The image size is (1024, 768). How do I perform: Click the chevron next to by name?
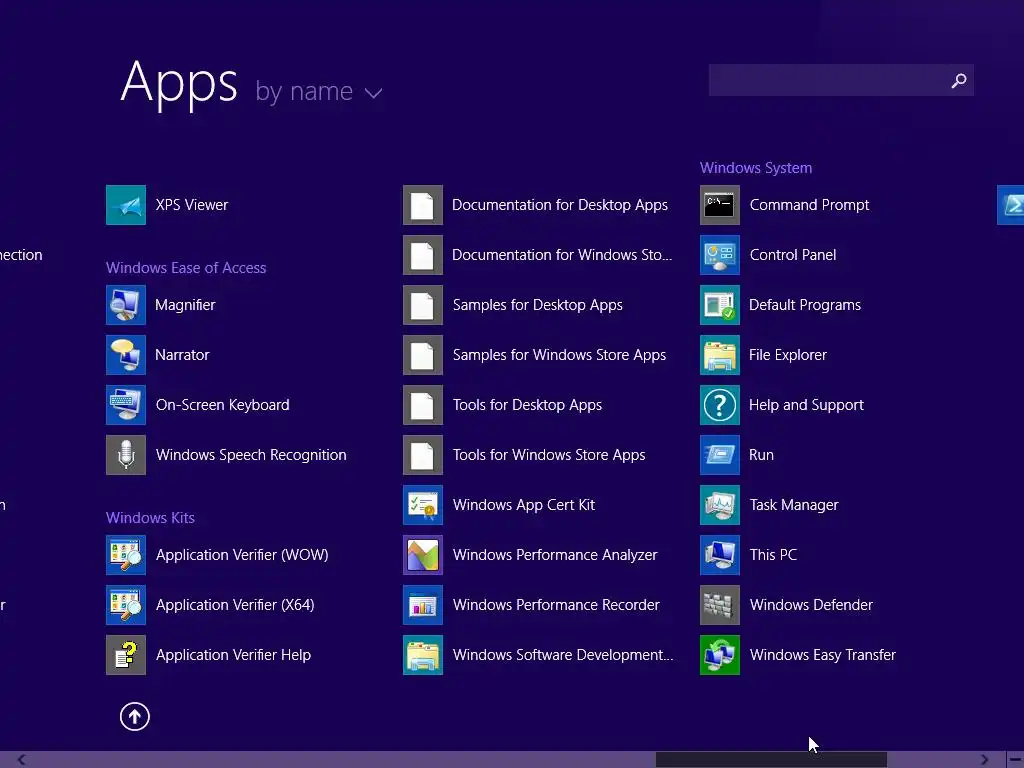[x=374, y=93]
